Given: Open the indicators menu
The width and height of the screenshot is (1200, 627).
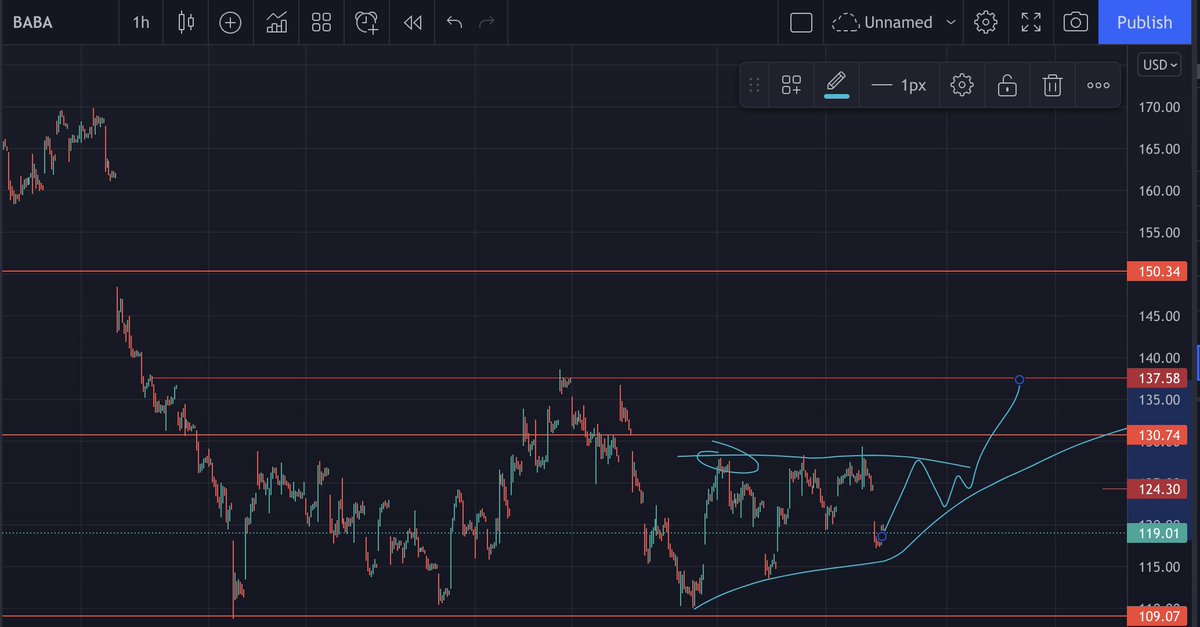Looking at the screenshot, I should point(277,22).
